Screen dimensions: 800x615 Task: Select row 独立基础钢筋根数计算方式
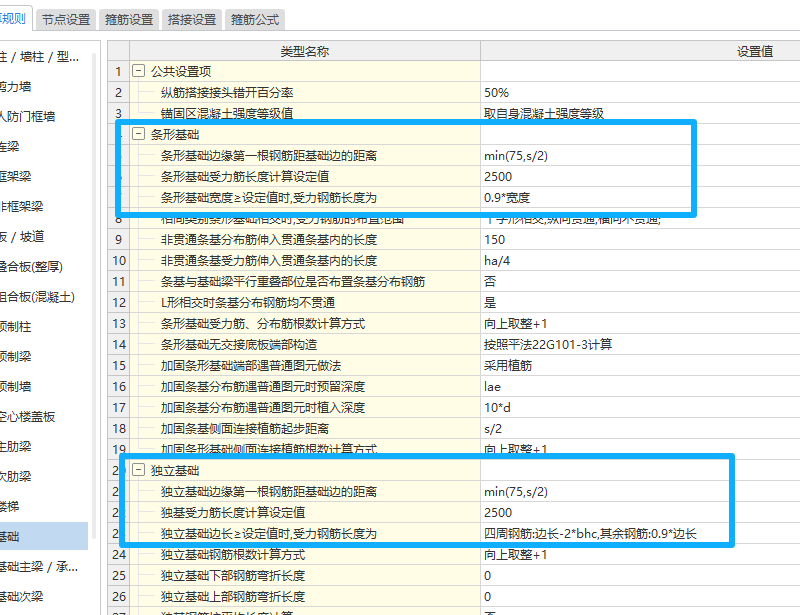click(x=305, y=554)
